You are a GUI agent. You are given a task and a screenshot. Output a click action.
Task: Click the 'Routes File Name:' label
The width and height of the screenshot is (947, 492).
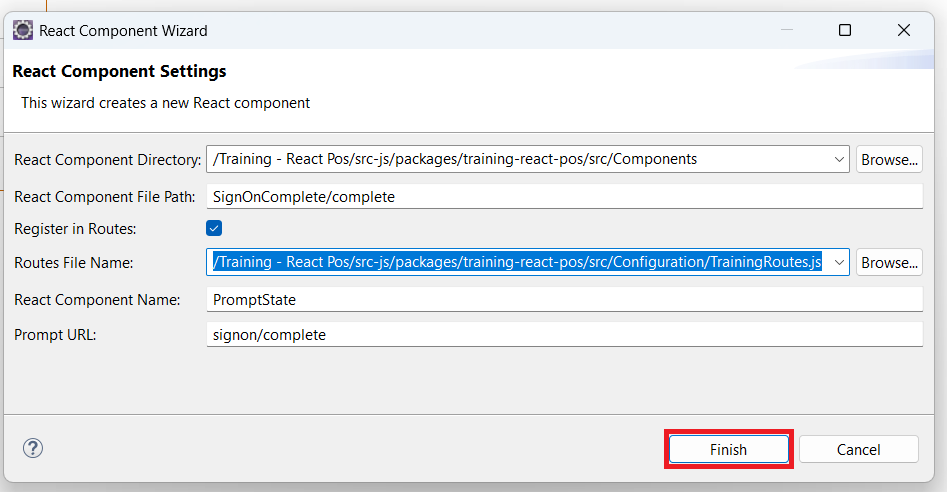coord(74,263)
